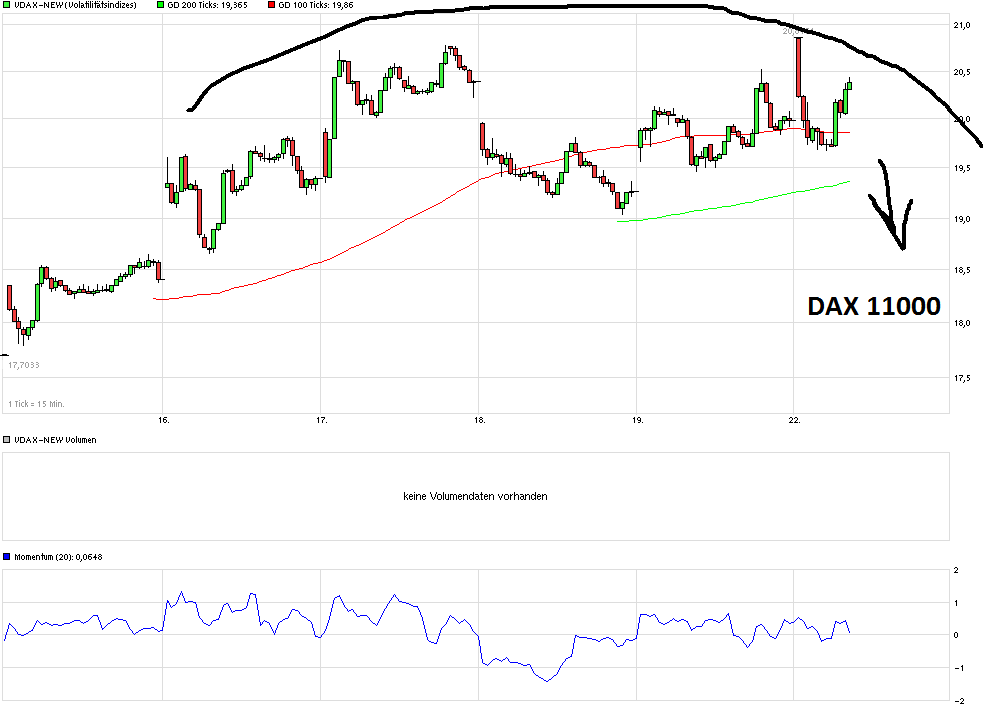Select the 'GD 100 Ticks: 19,86' legend label
Image resolution: width=990 pixels, height=711 pixels.
(x=316, y=5)
